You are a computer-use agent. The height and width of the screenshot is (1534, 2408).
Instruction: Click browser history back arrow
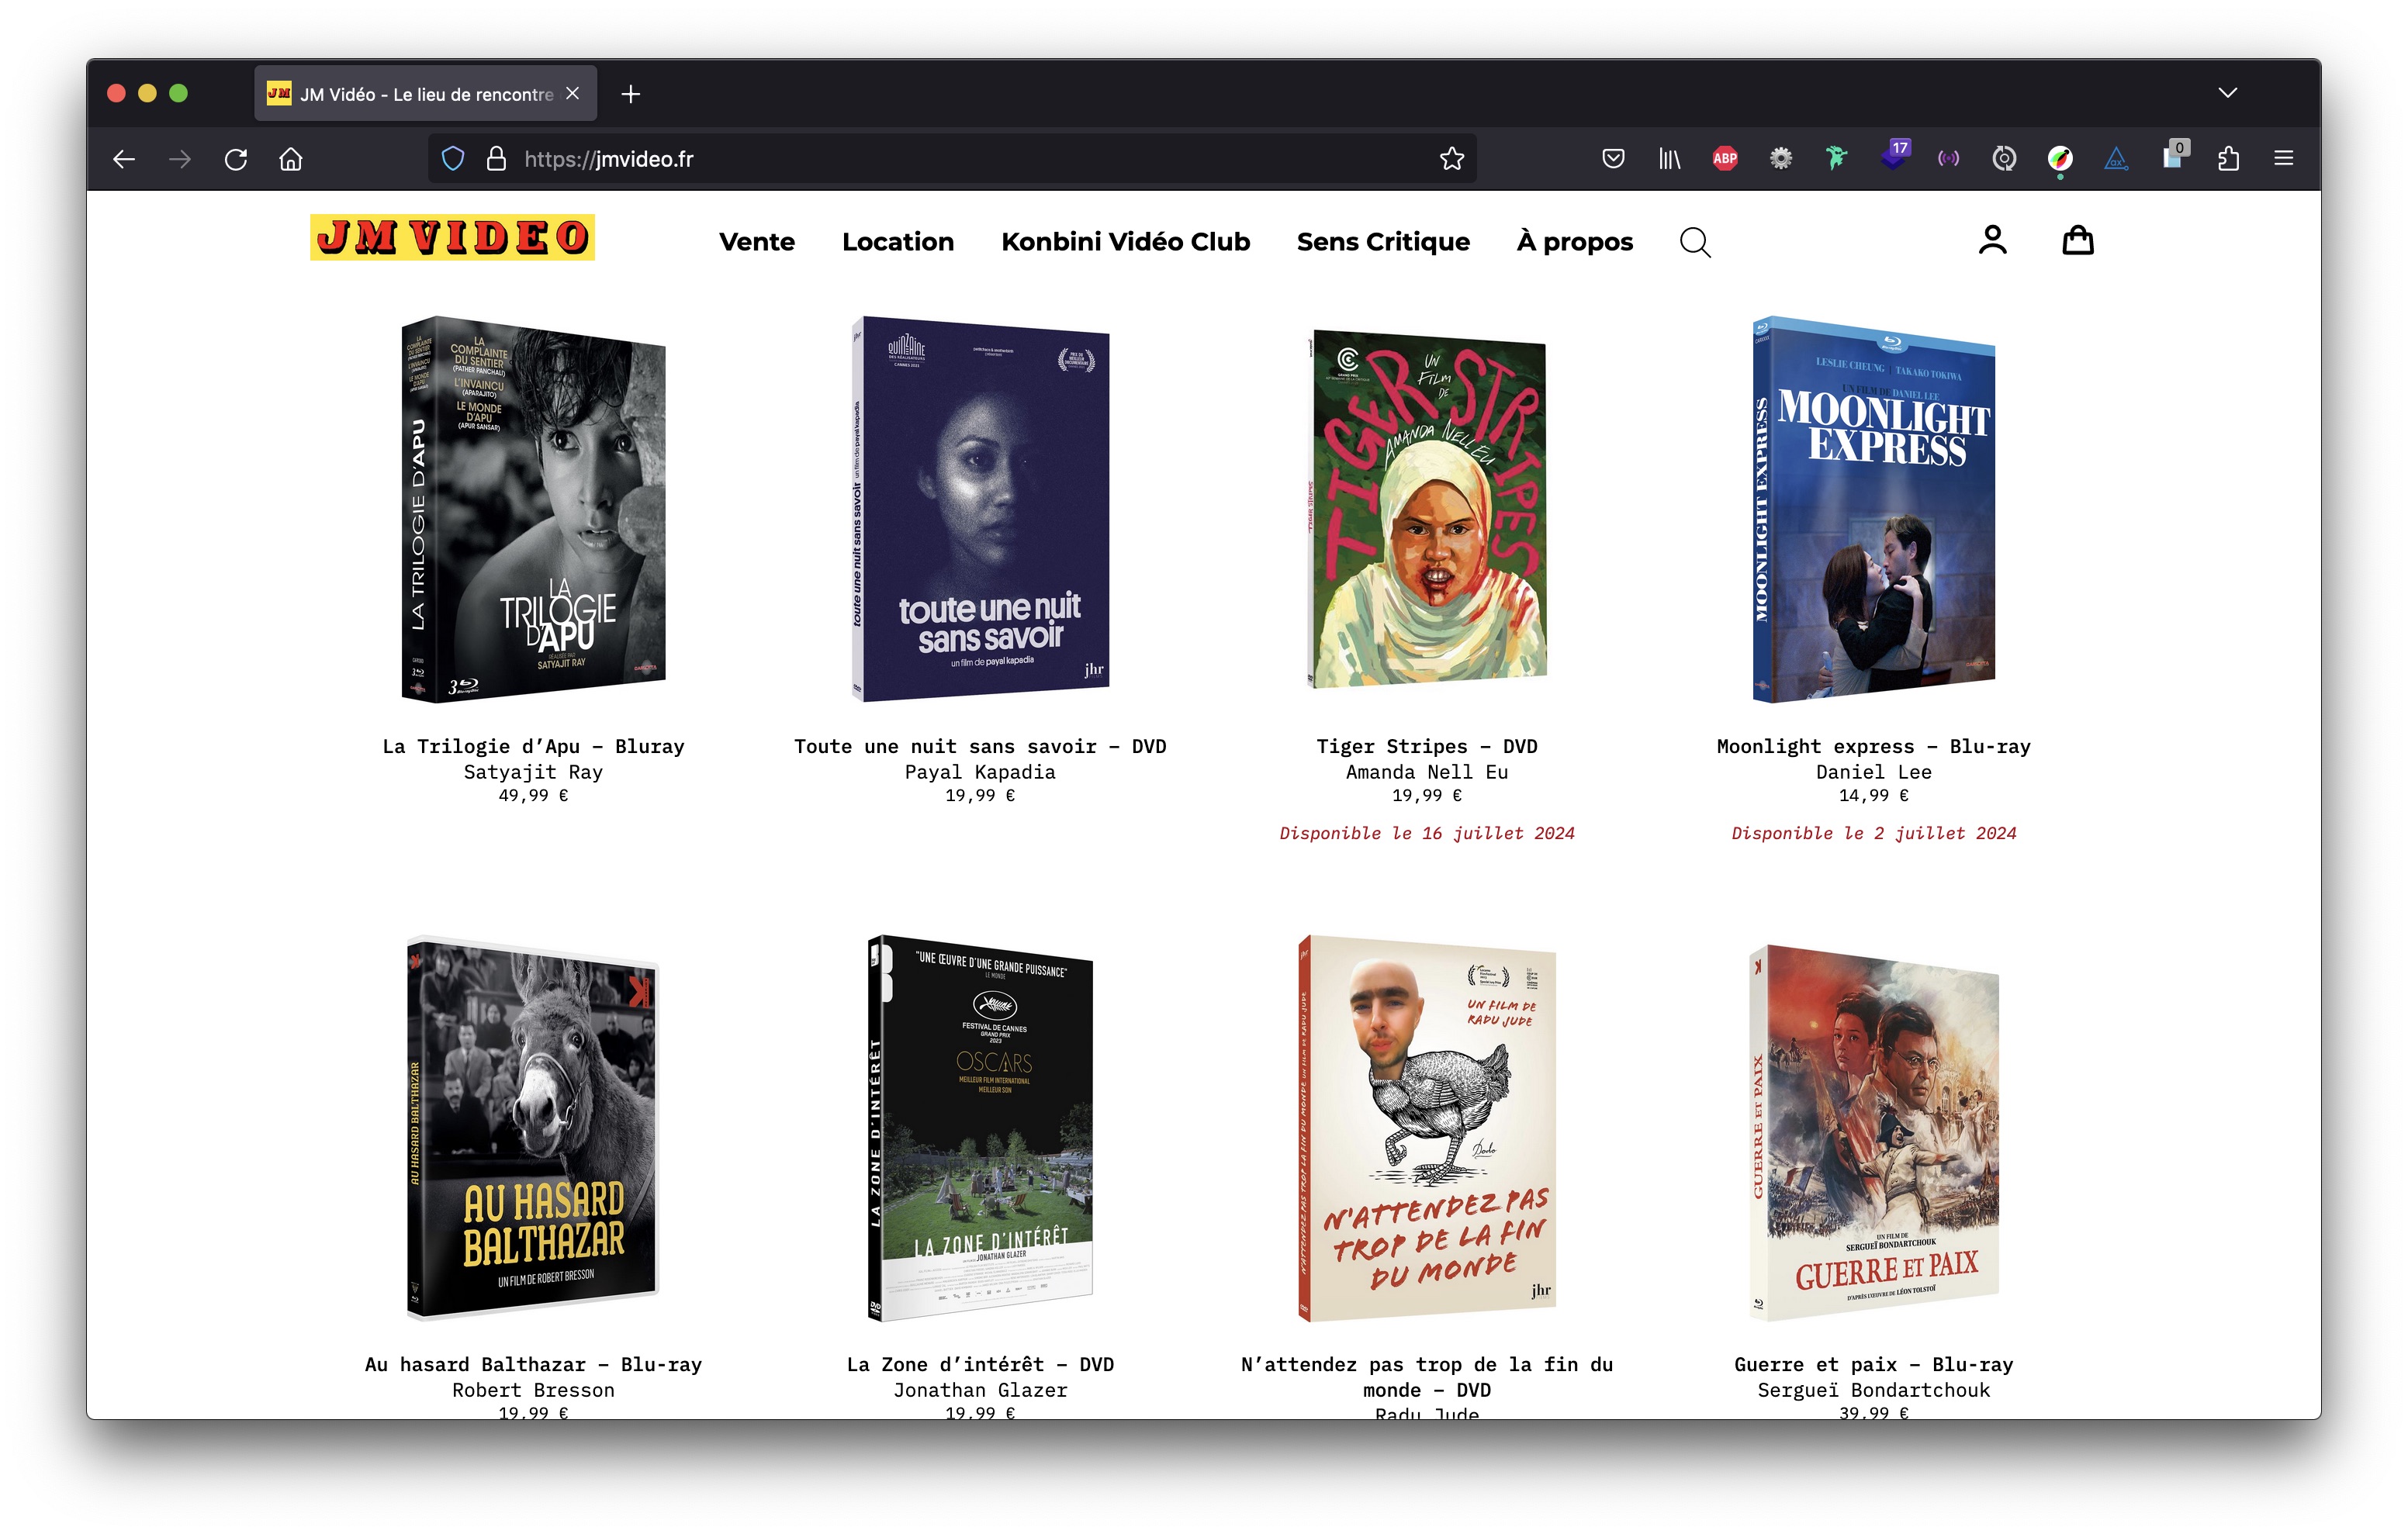123,158
